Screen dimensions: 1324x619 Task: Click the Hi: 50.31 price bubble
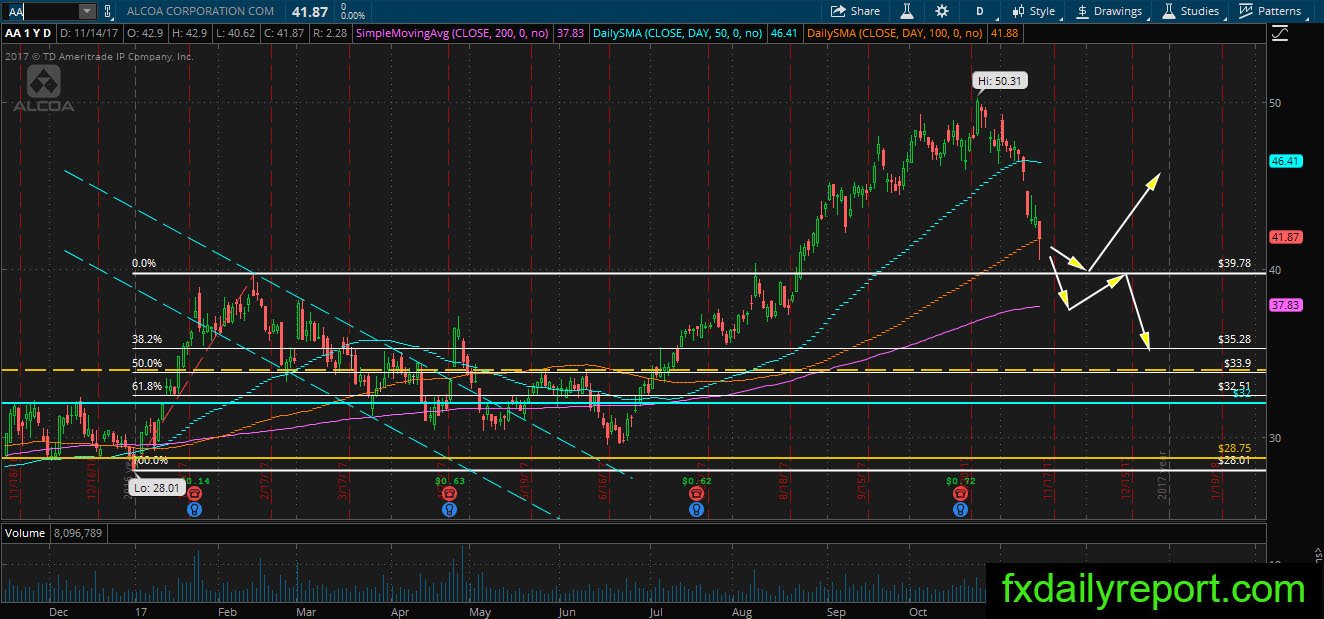(1000, 81)
